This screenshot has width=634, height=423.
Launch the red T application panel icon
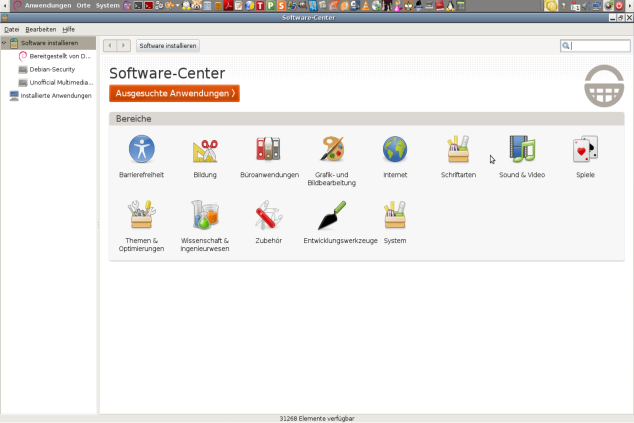[260, 6]
